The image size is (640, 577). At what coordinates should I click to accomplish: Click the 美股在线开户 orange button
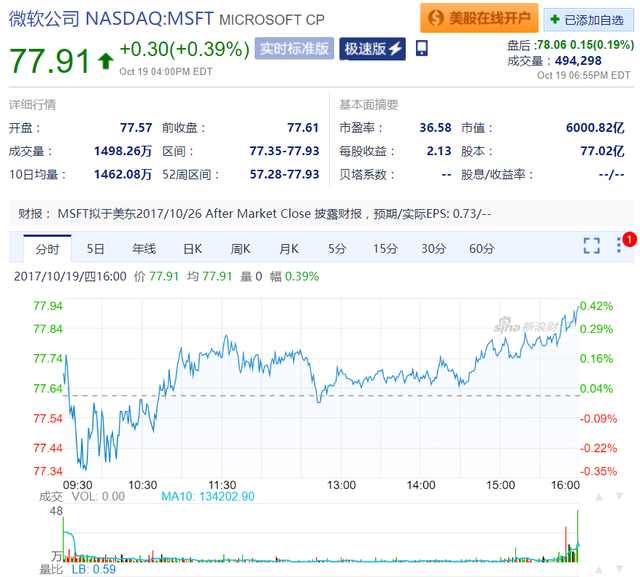tap(479, 18)
